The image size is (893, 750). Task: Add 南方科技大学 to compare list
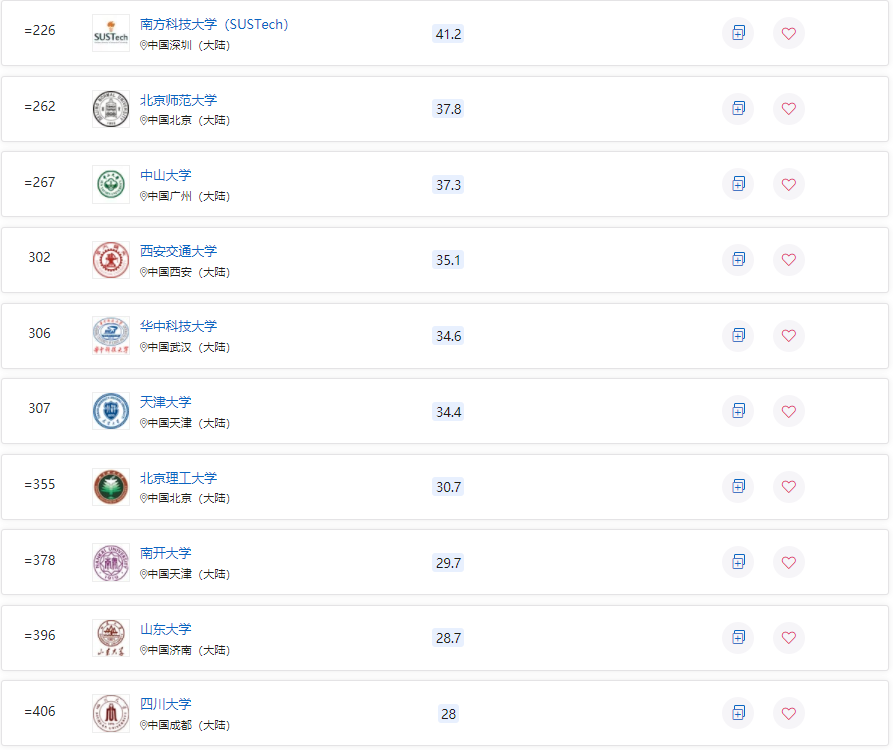coord(738,33)
